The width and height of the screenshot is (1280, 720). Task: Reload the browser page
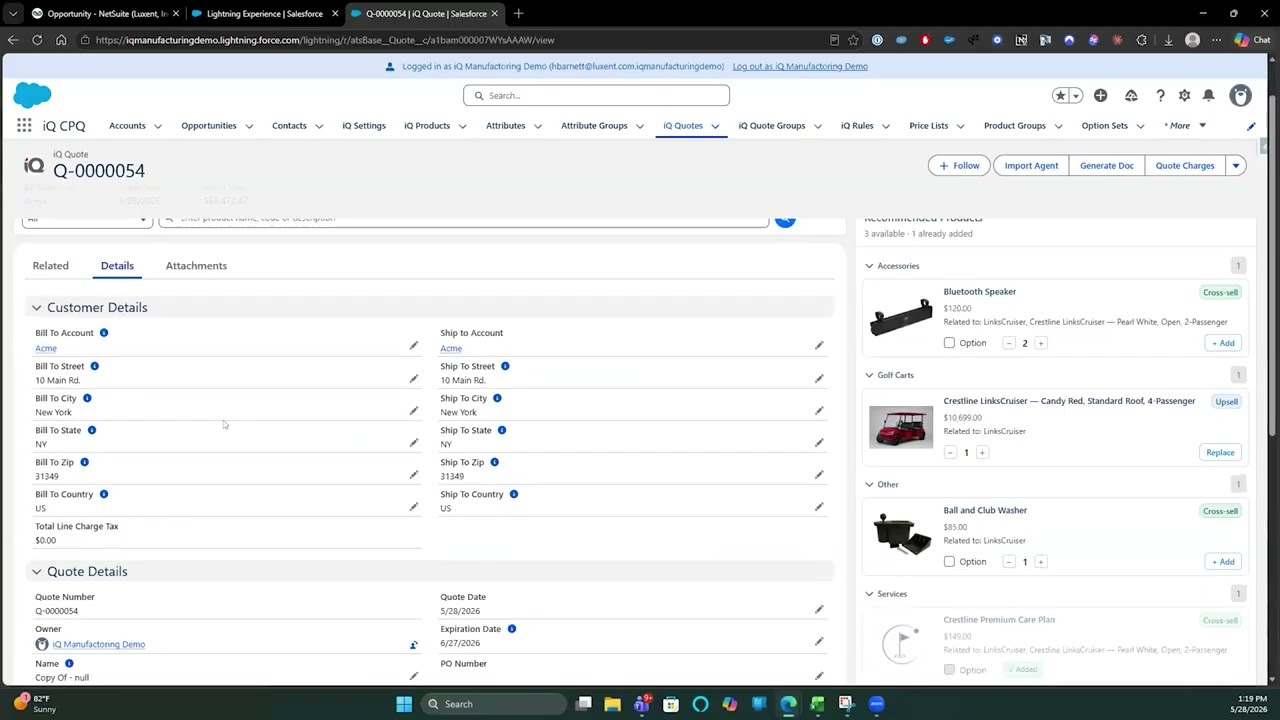coord(37,40)
